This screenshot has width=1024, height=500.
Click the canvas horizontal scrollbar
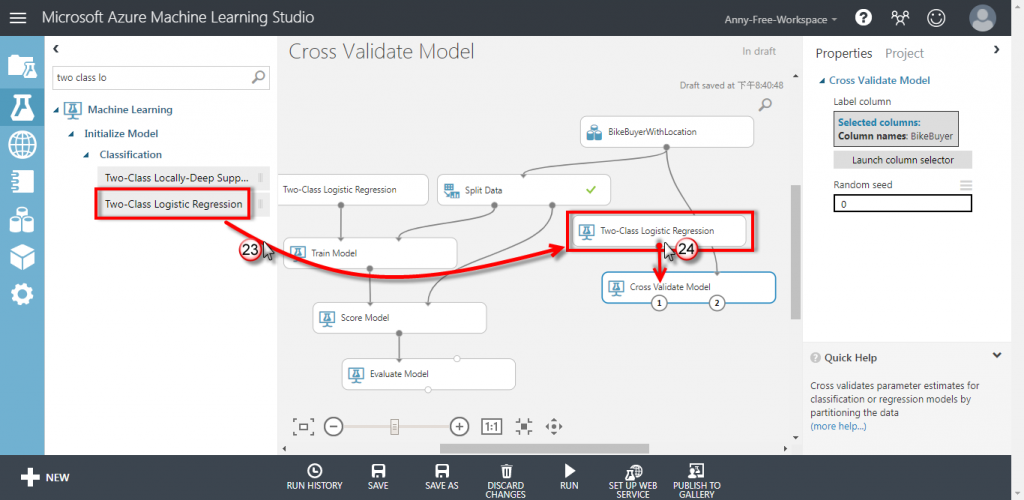click(544, 448)
